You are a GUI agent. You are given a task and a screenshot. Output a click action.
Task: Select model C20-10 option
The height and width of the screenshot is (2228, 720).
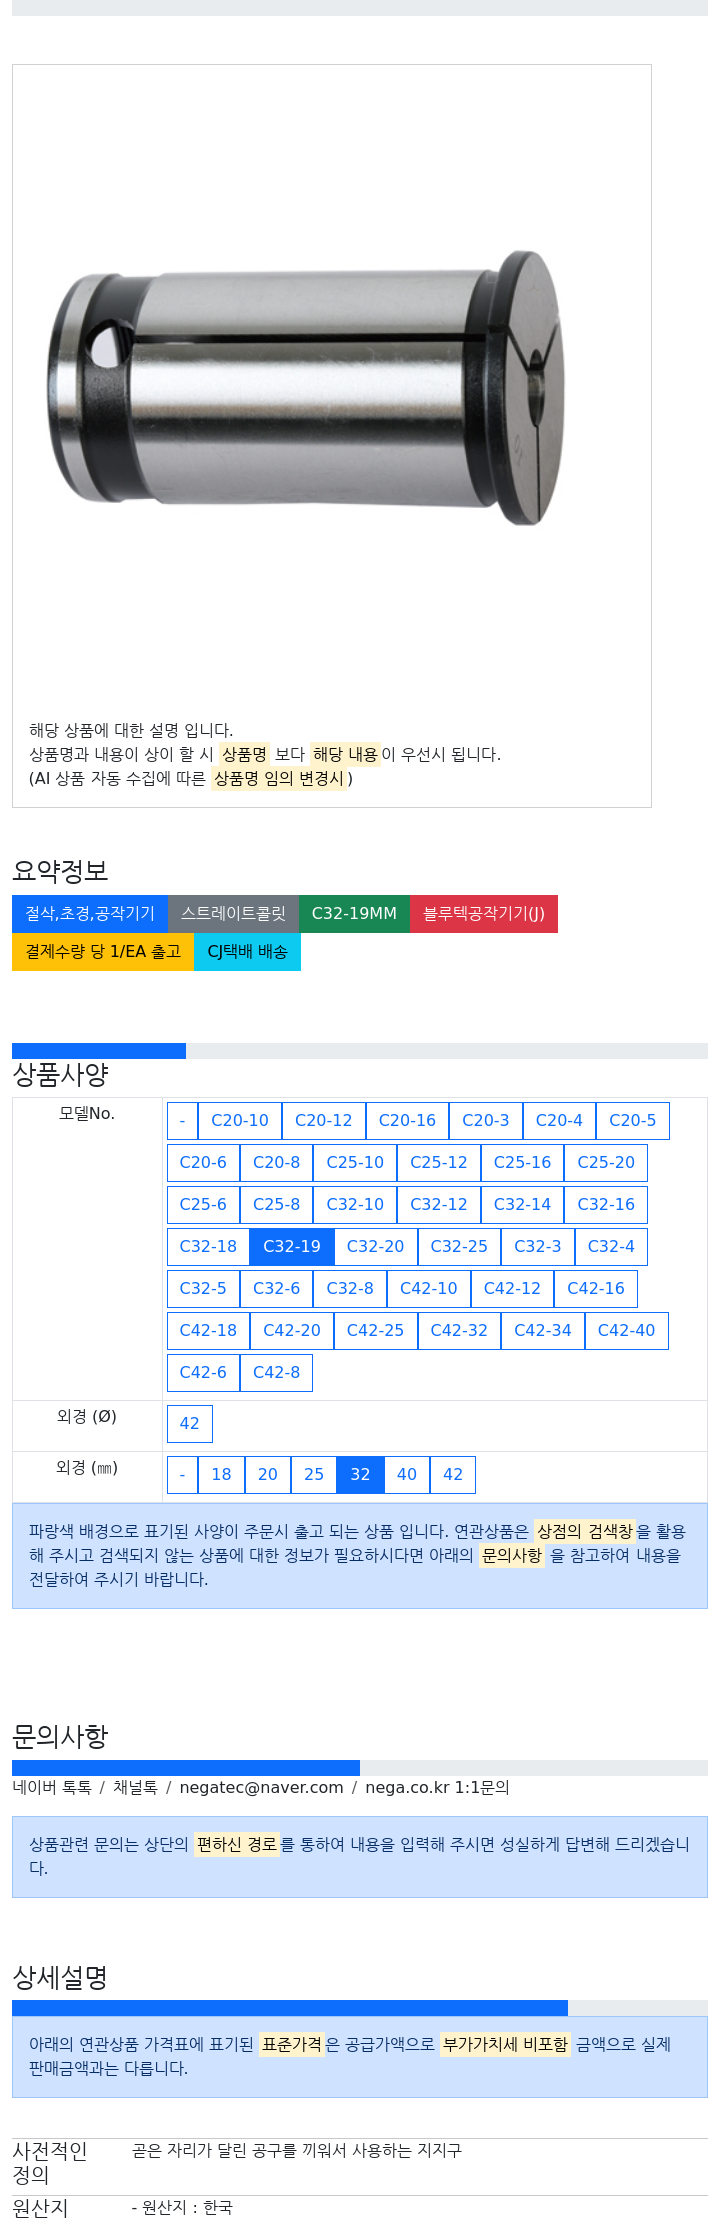point(240,1121)
